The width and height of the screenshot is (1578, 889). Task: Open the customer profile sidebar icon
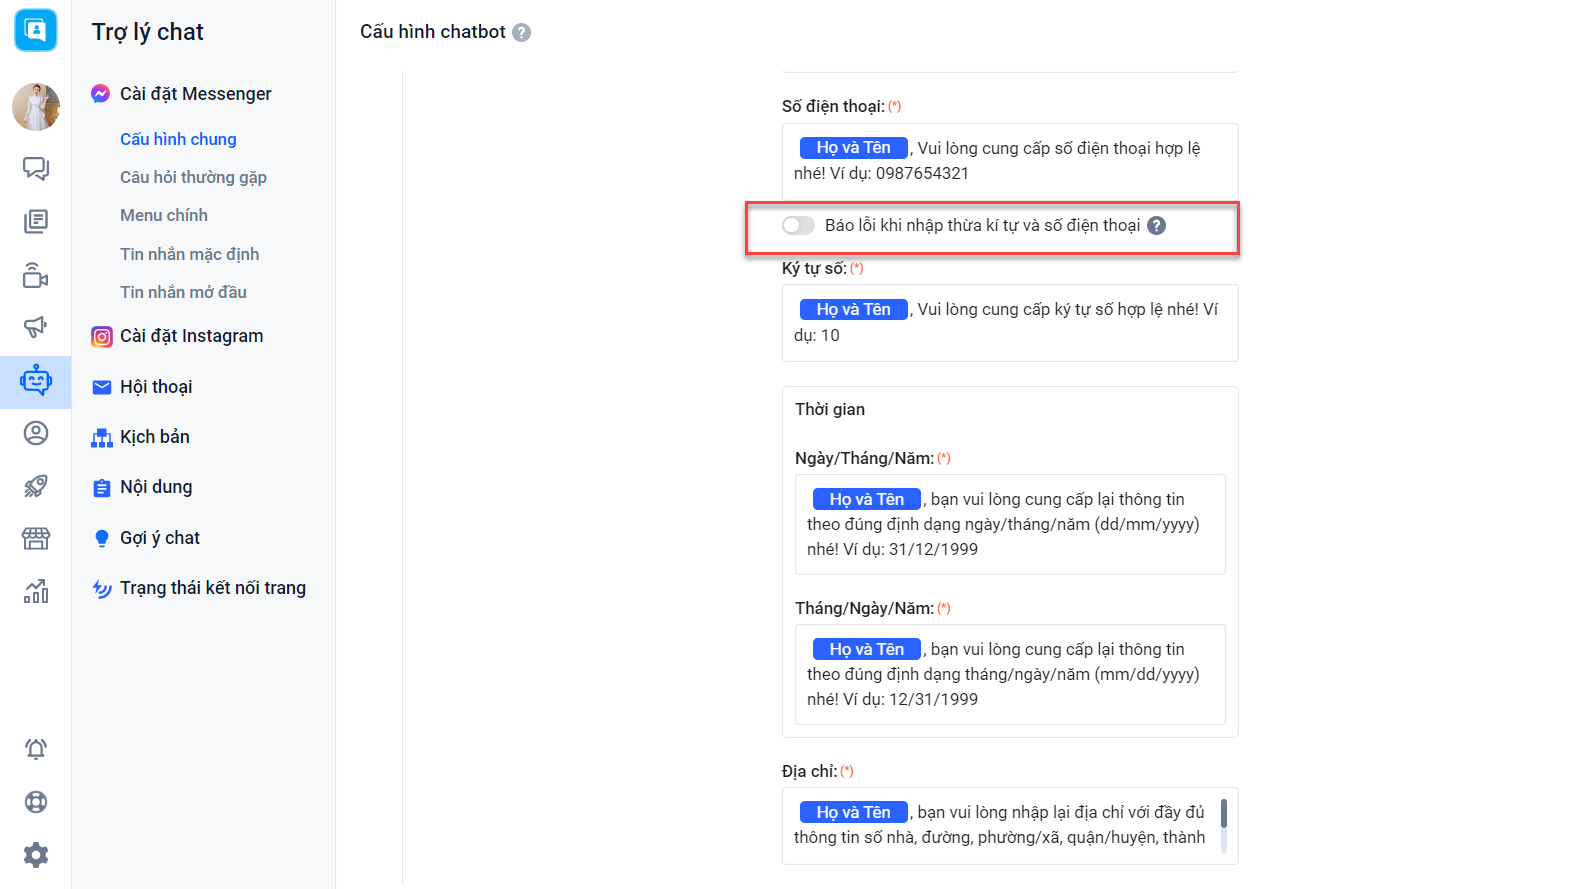pos(36,433)
